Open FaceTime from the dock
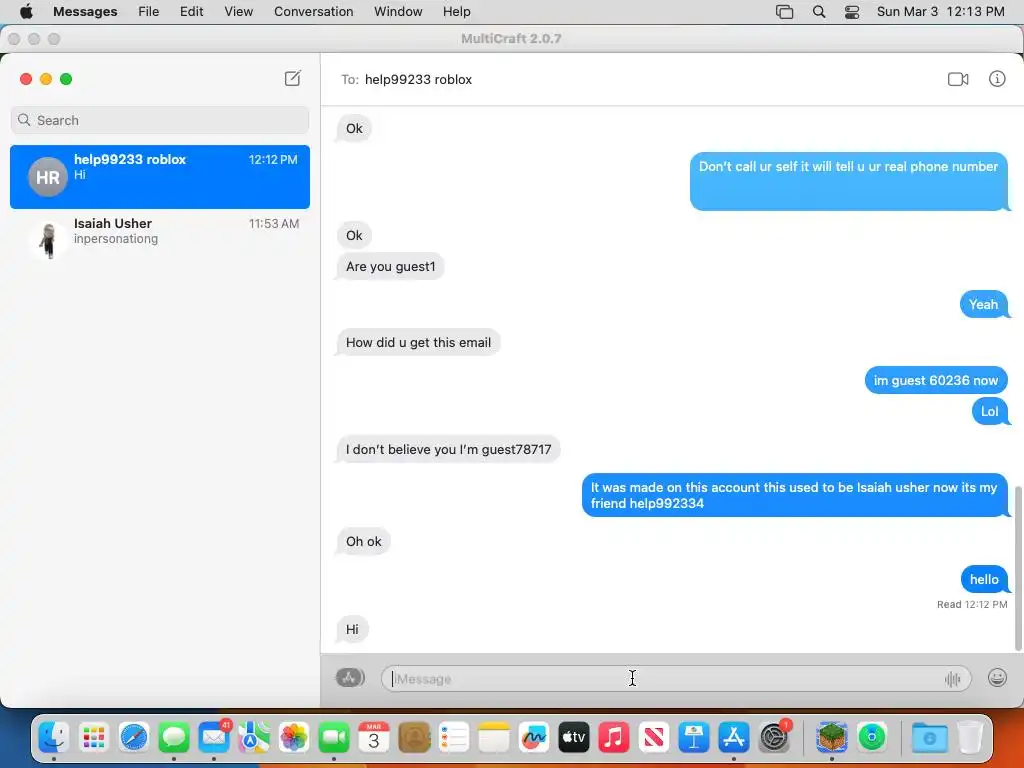 [334, 737]
